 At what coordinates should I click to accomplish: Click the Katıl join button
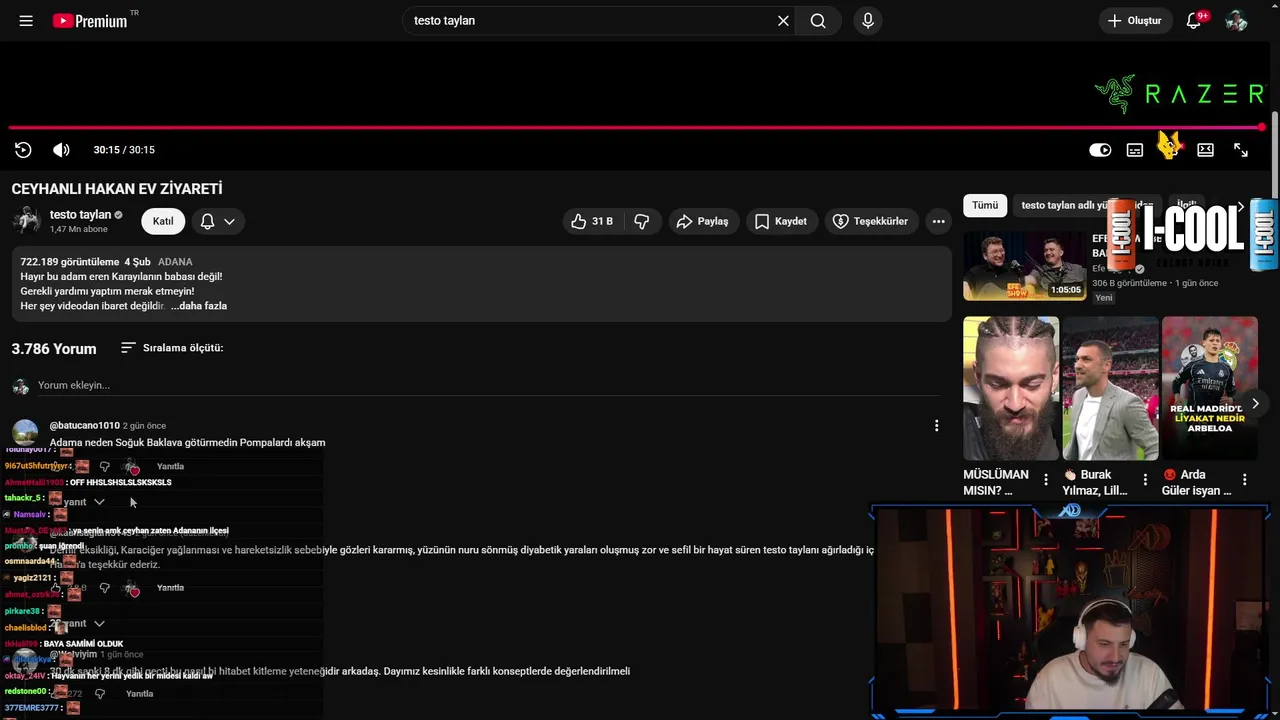pos(163,221)
